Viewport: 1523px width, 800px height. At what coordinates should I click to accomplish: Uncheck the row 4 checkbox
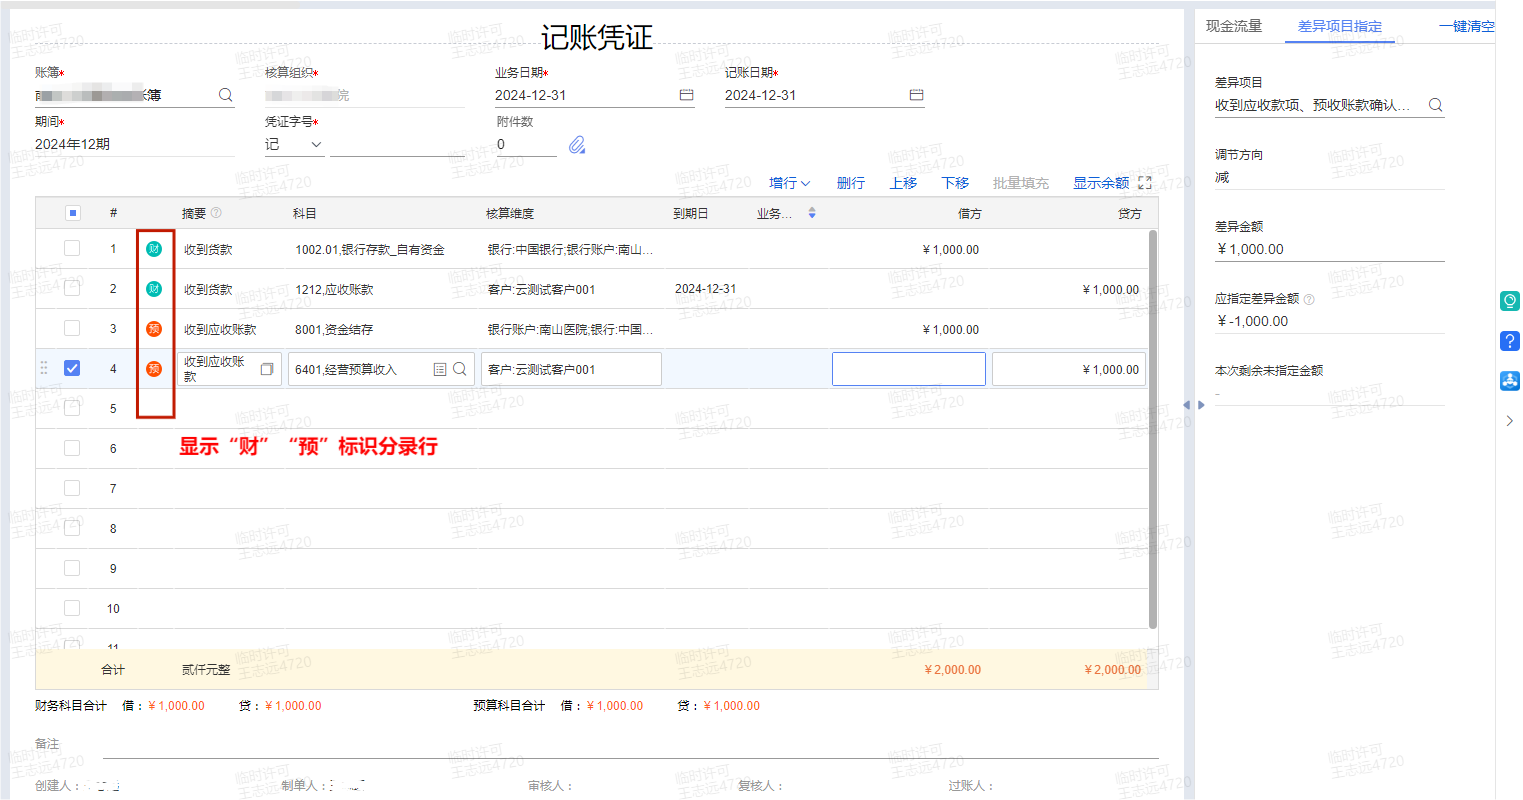[72, 368]
